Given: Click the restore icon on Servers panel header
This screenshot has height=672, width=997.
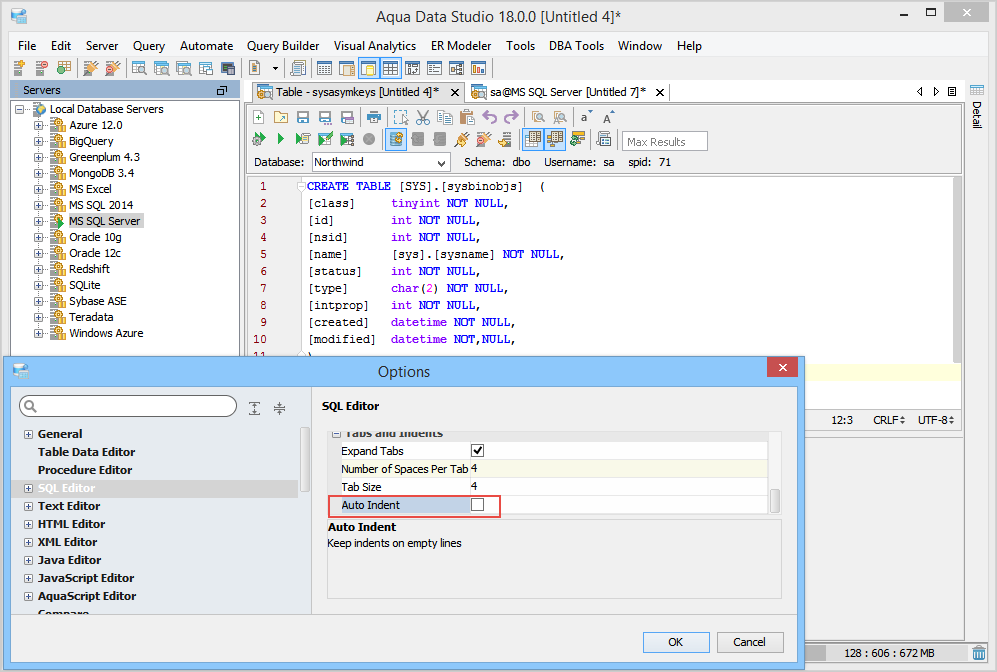Looking at the screenshot, I should pos(222,90).
